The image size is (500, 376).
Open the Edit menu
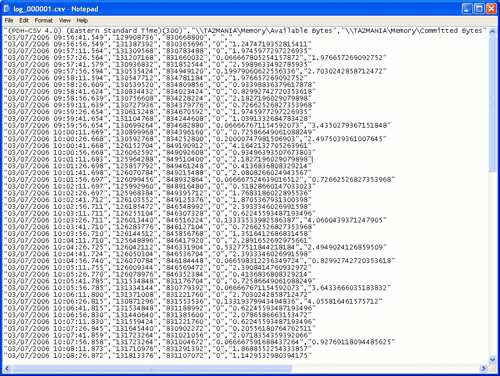tap(24, 21)
